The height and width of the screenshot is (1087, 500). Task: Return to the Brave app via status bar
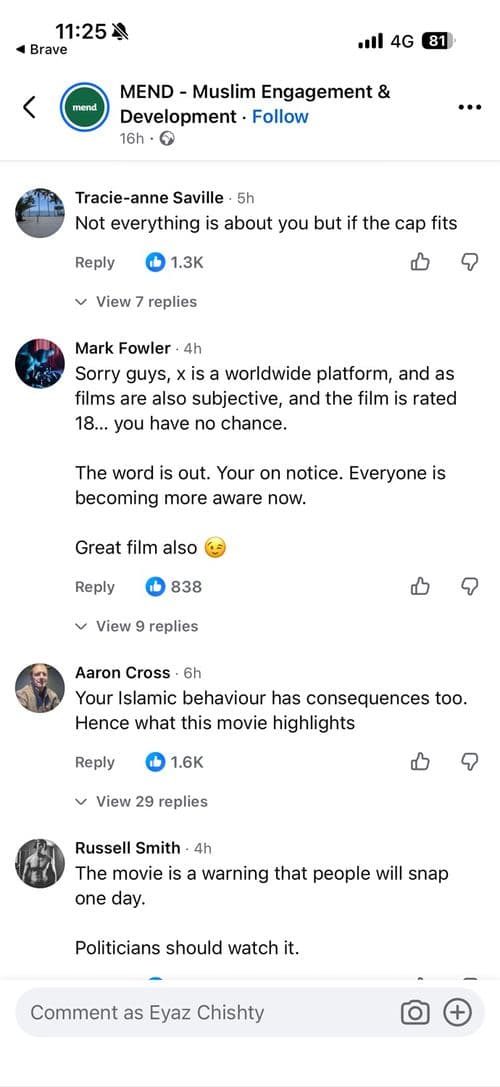click(42, 50)
